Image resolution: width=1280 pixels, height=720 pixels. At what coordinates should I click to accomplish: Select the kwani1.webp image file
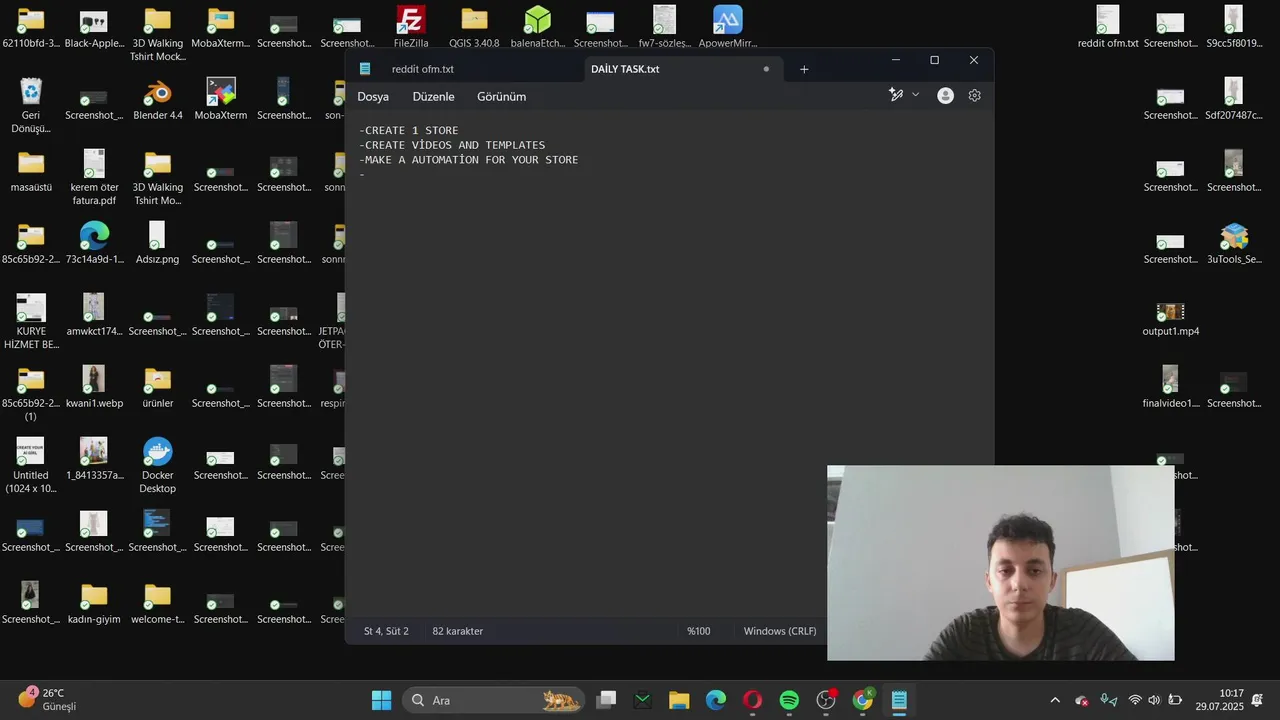94,387
